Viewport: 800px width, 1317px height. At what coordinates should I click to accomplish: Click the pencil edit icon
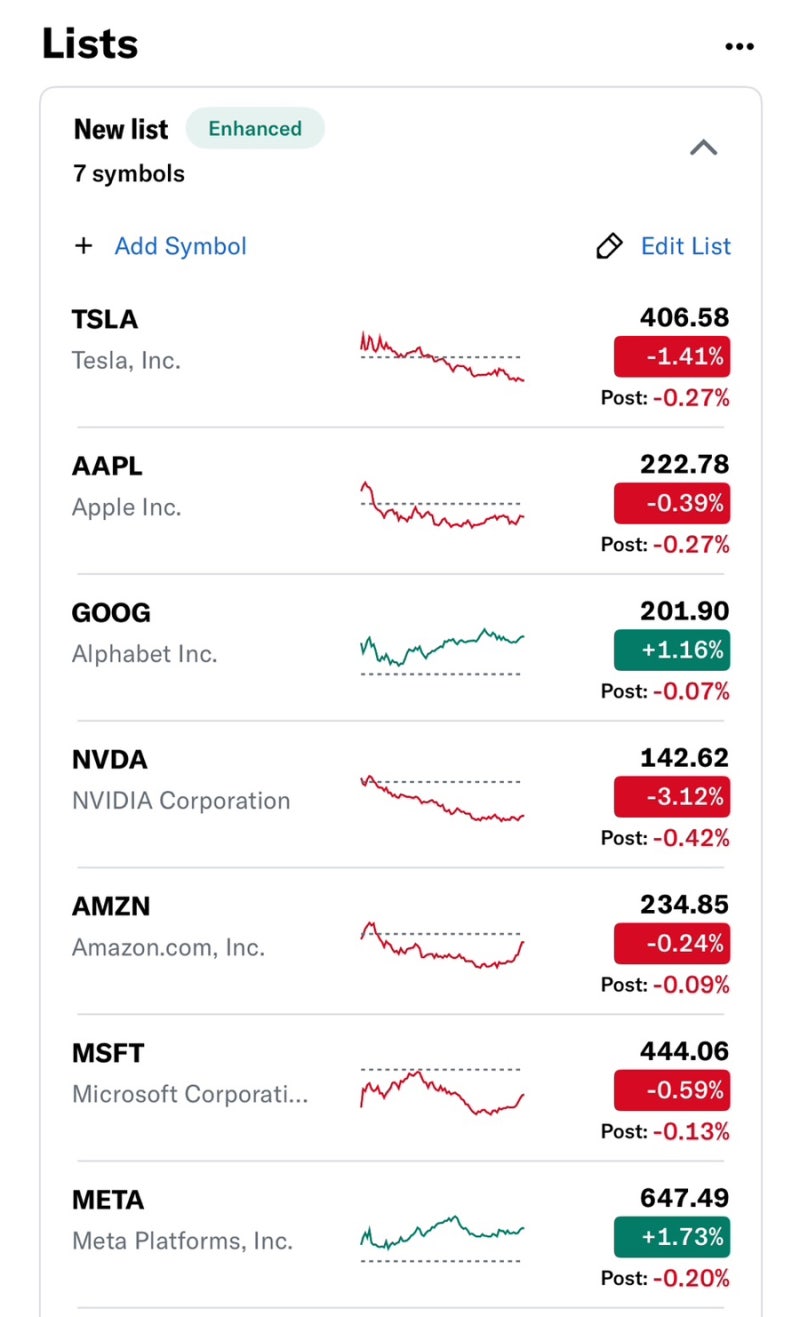pos(608,247)
